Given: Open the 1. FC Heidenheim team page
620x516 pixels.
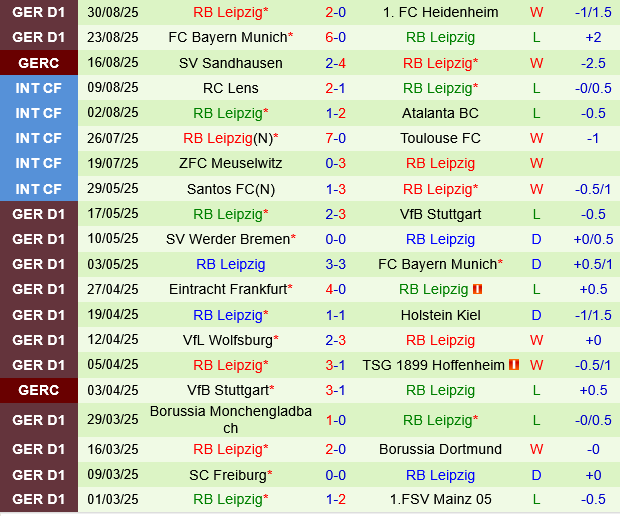Looking at the screenshot, I should tap(440, 12).
